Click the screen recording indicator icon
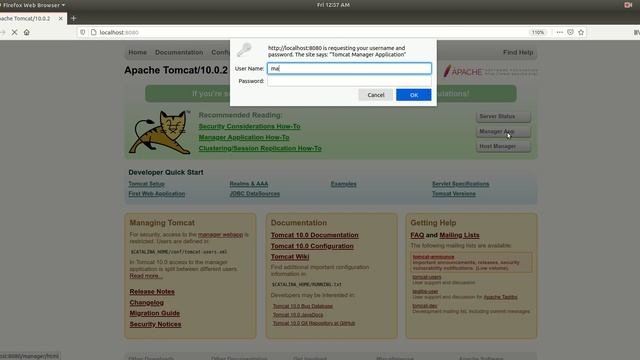The width and height of the screenshot is (640, 360). coord(628,5)
